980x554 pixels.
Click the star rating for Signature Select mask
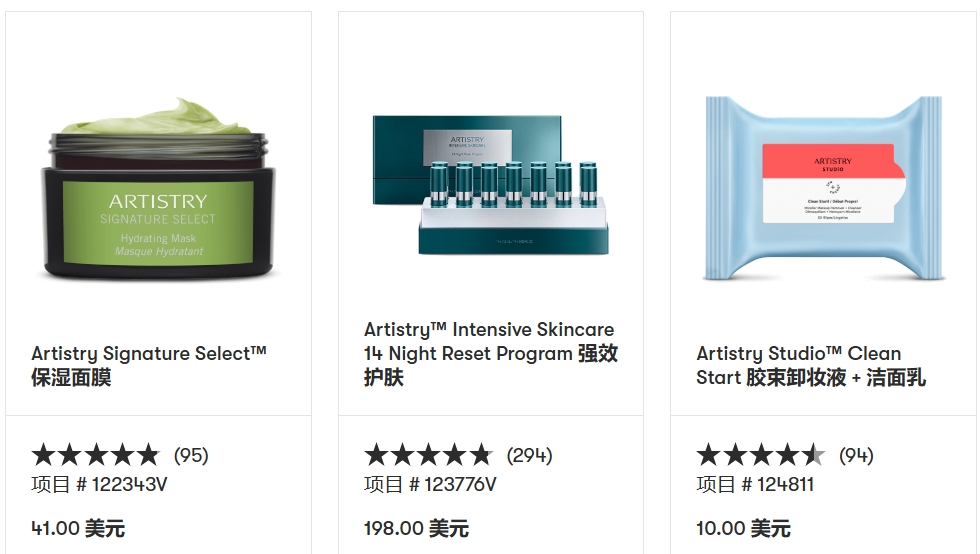click(x=95, y=455)
